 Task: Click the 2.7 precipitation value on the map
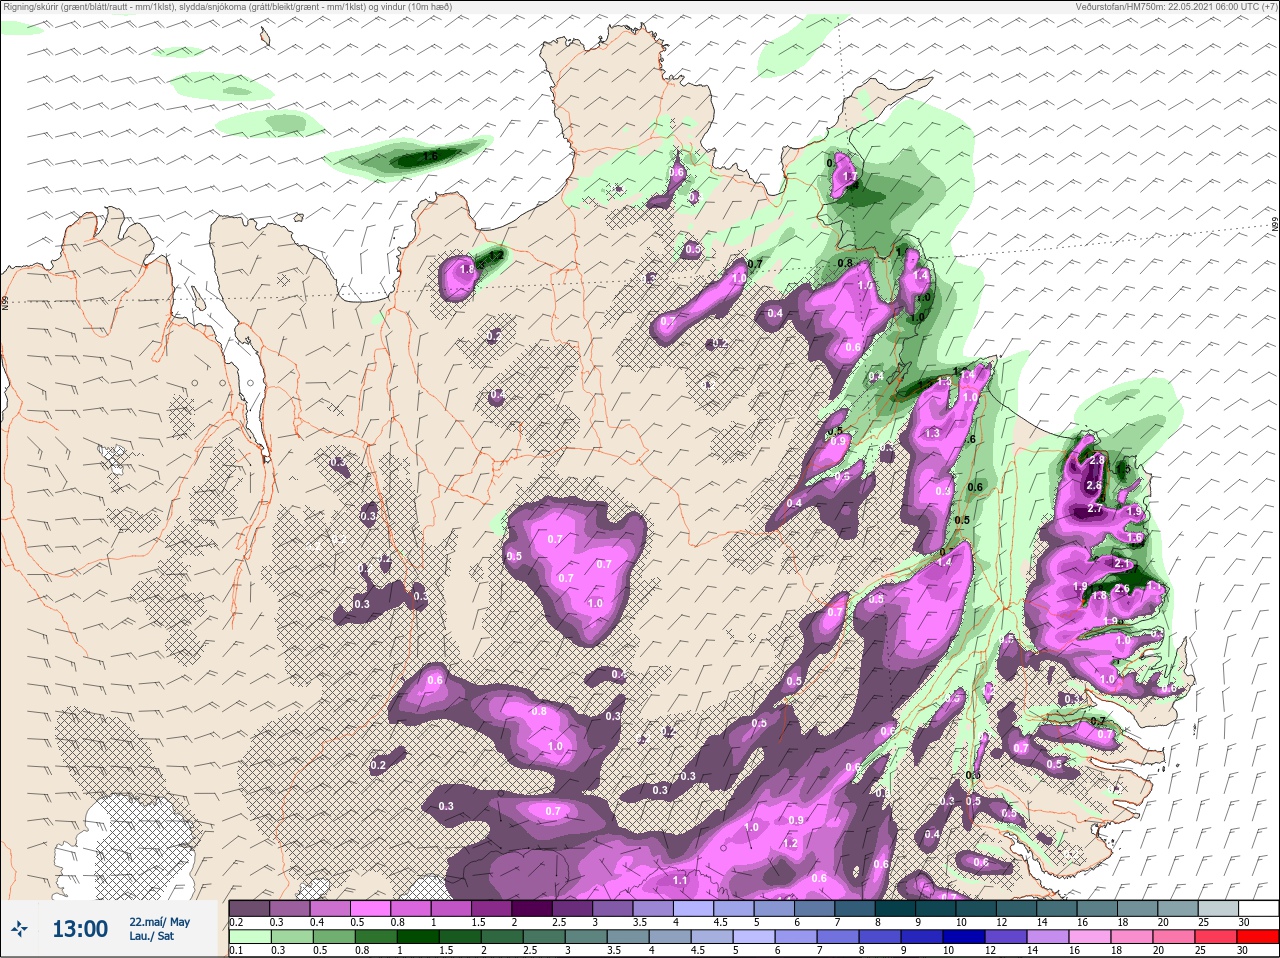[x=1094, y=509]
